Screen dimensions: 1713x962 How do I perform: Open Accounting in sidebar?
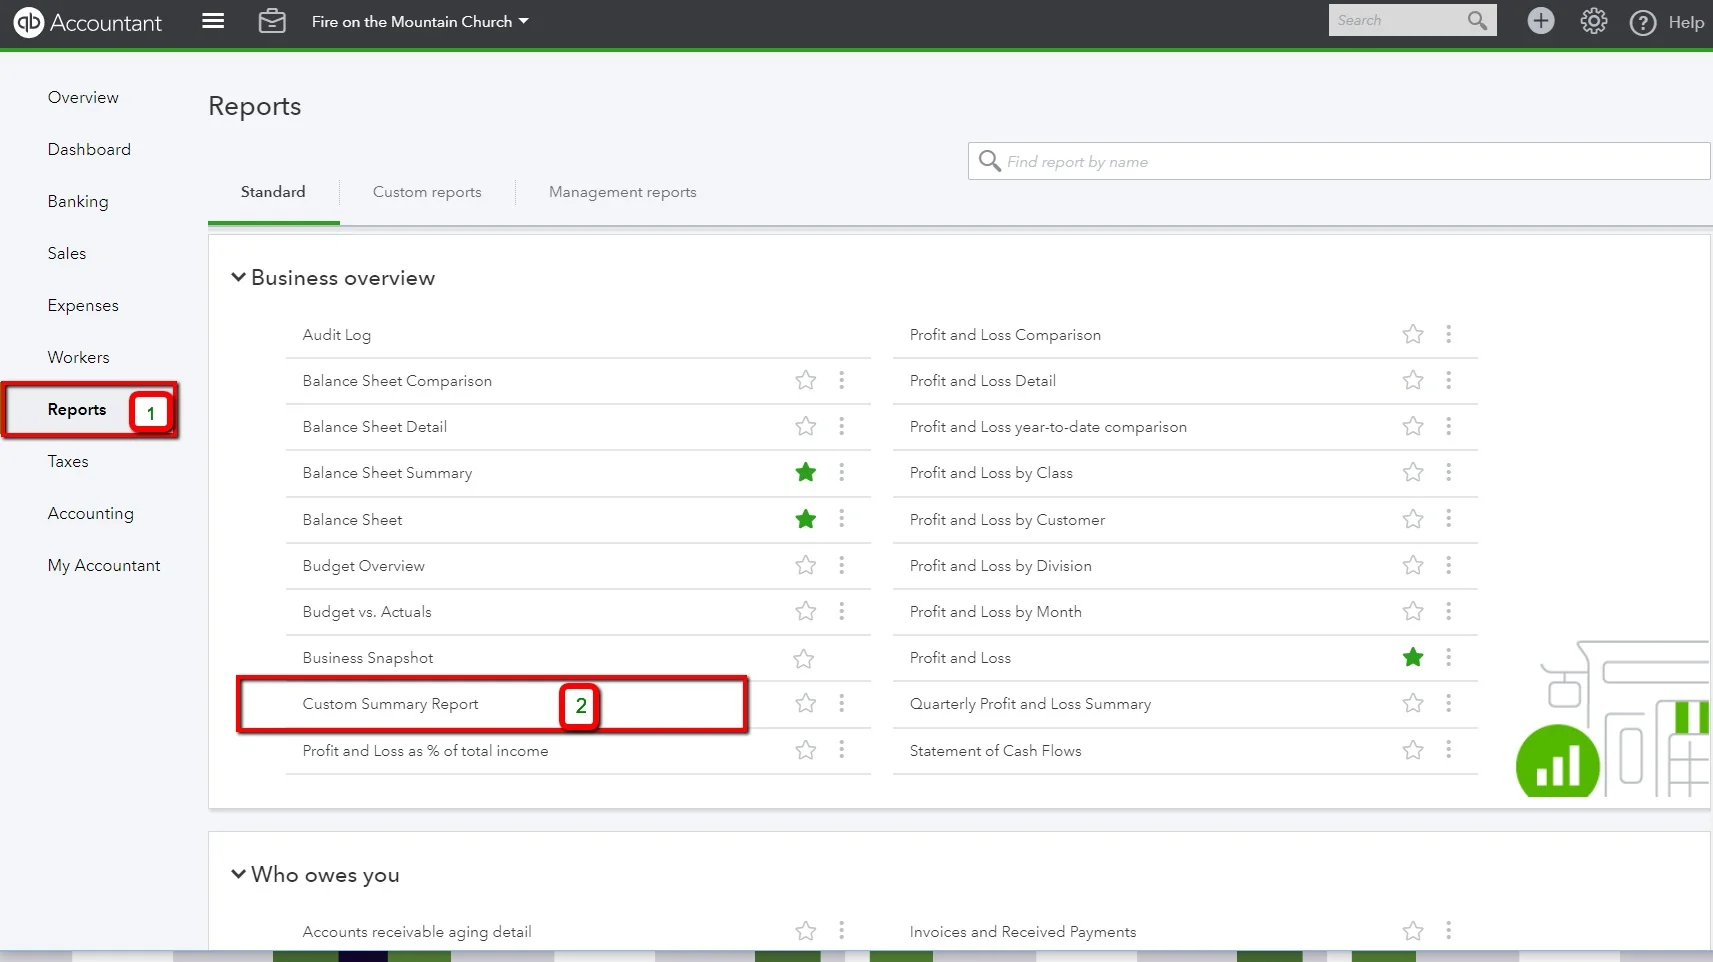click(x=91, y=513)
